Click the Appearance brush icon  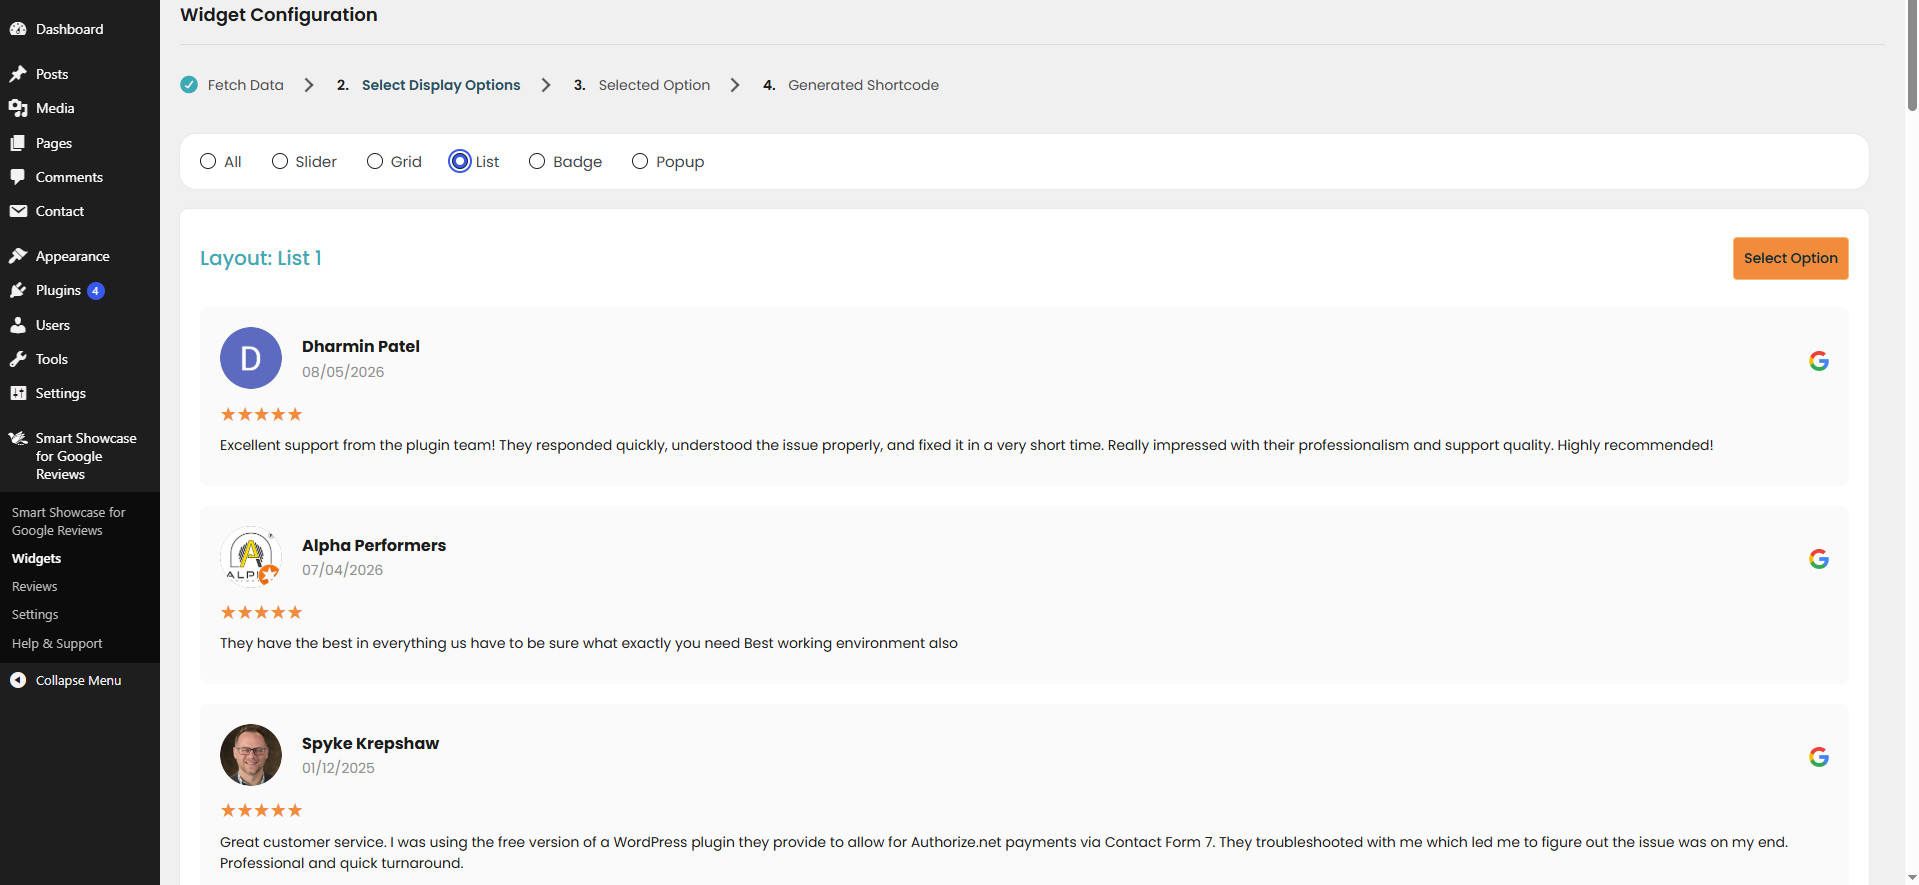point(18,256)
